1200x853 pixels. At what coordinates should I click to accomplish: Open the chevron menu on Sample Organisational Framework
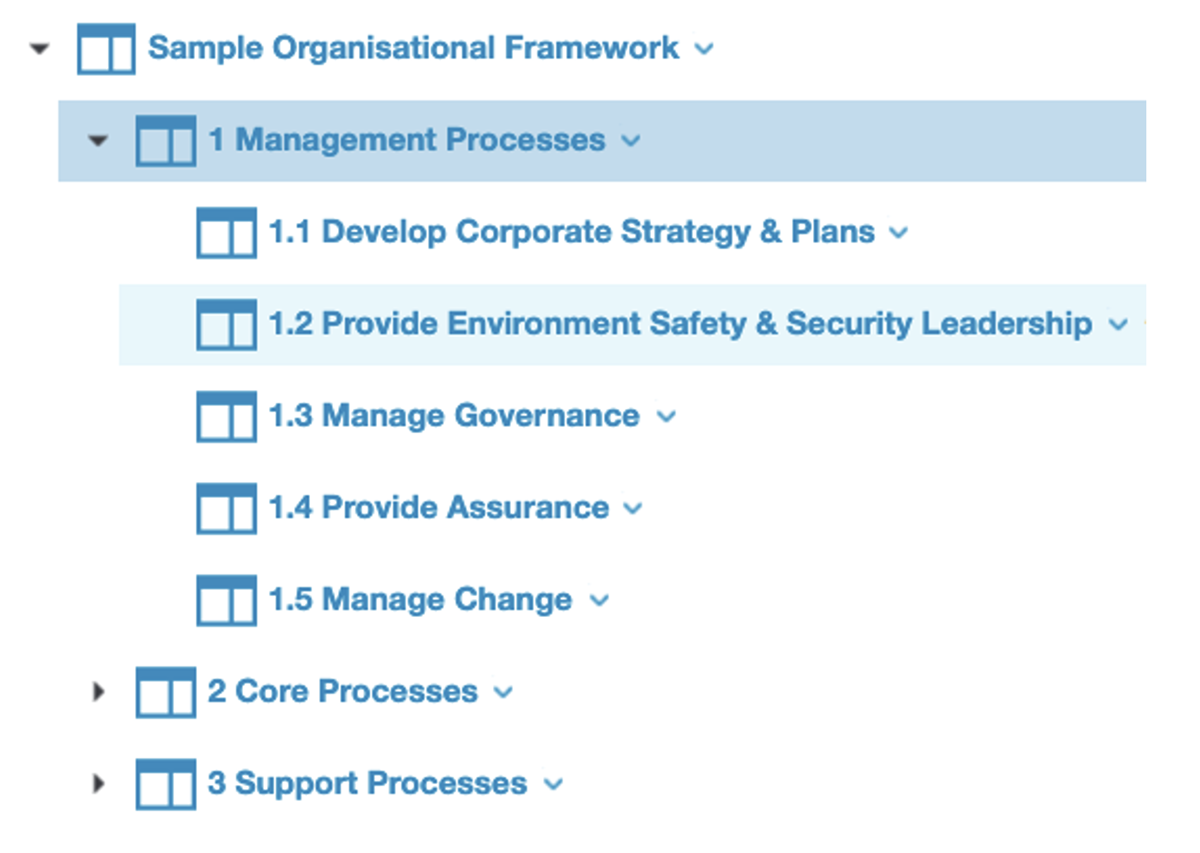tap(704, 48)
